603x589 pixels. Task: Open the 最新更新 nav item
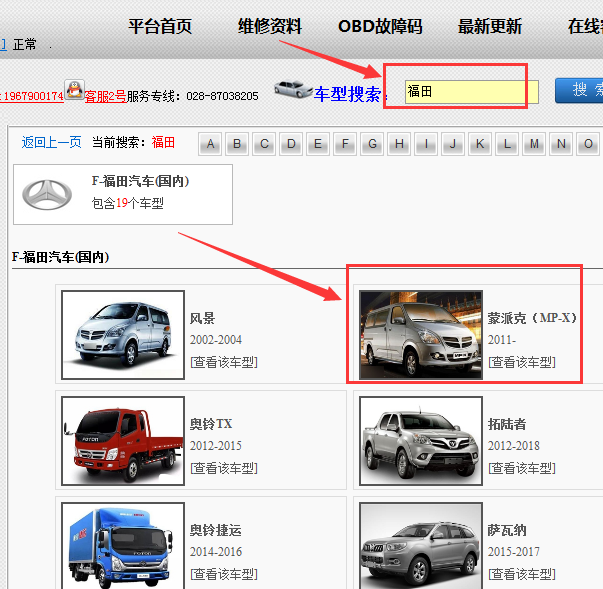point(490,27)
